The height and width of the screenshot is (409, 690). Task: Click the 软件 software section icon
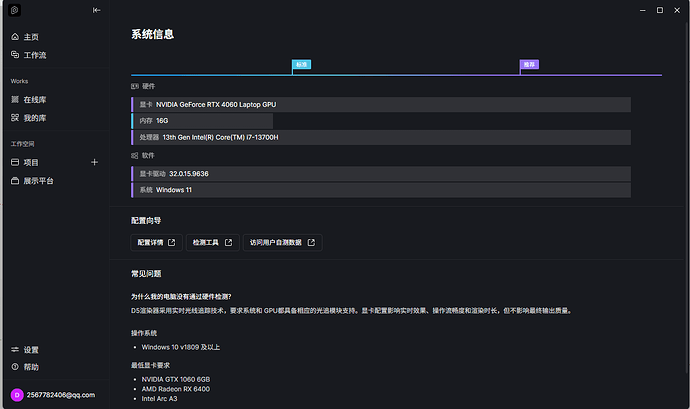pyautogui.click(x=135, y=156)
